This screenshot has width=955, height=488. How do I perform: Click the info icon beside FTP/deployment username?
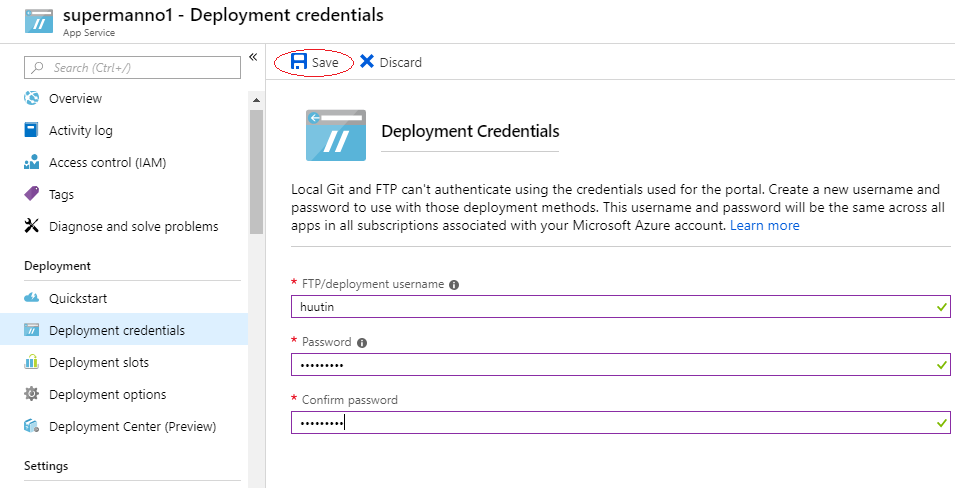pyautogui.click(x=454, y=285)
